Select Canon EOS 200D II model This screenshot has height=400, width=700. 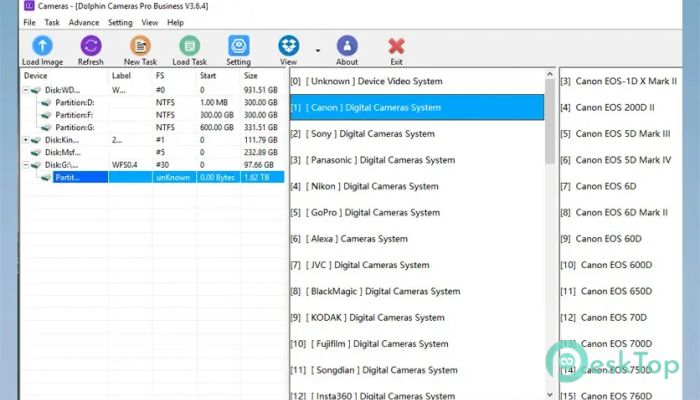(x=621, y=108)
